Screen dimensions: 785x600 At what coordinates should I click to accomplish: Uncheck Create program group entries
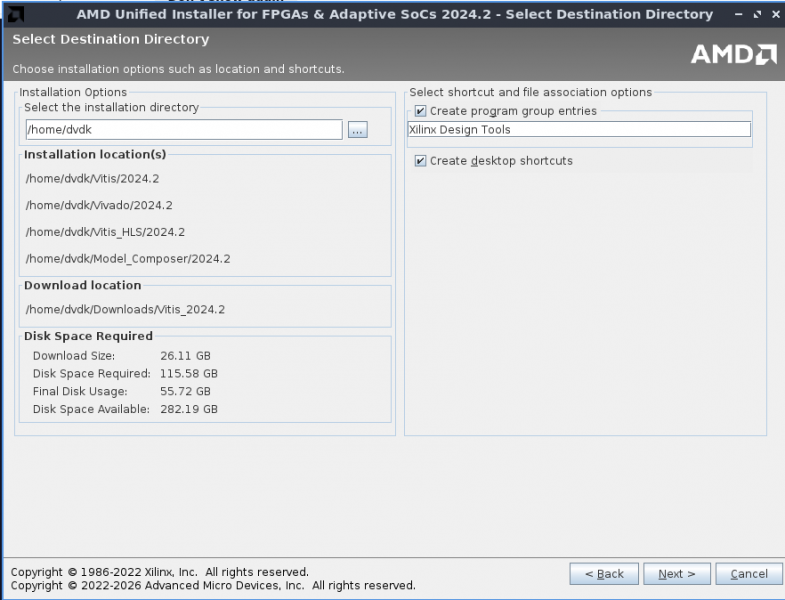coord(421,111)
